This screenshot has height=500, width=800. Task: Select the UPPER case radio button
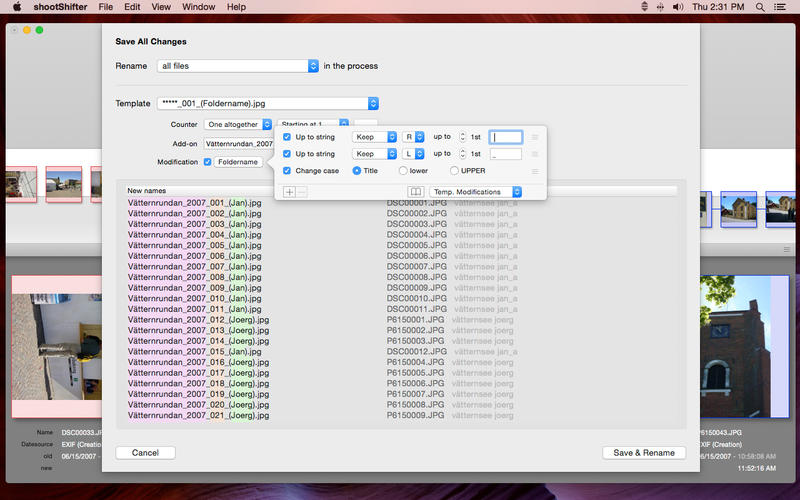pyautogui.click(x=454, y=171)
